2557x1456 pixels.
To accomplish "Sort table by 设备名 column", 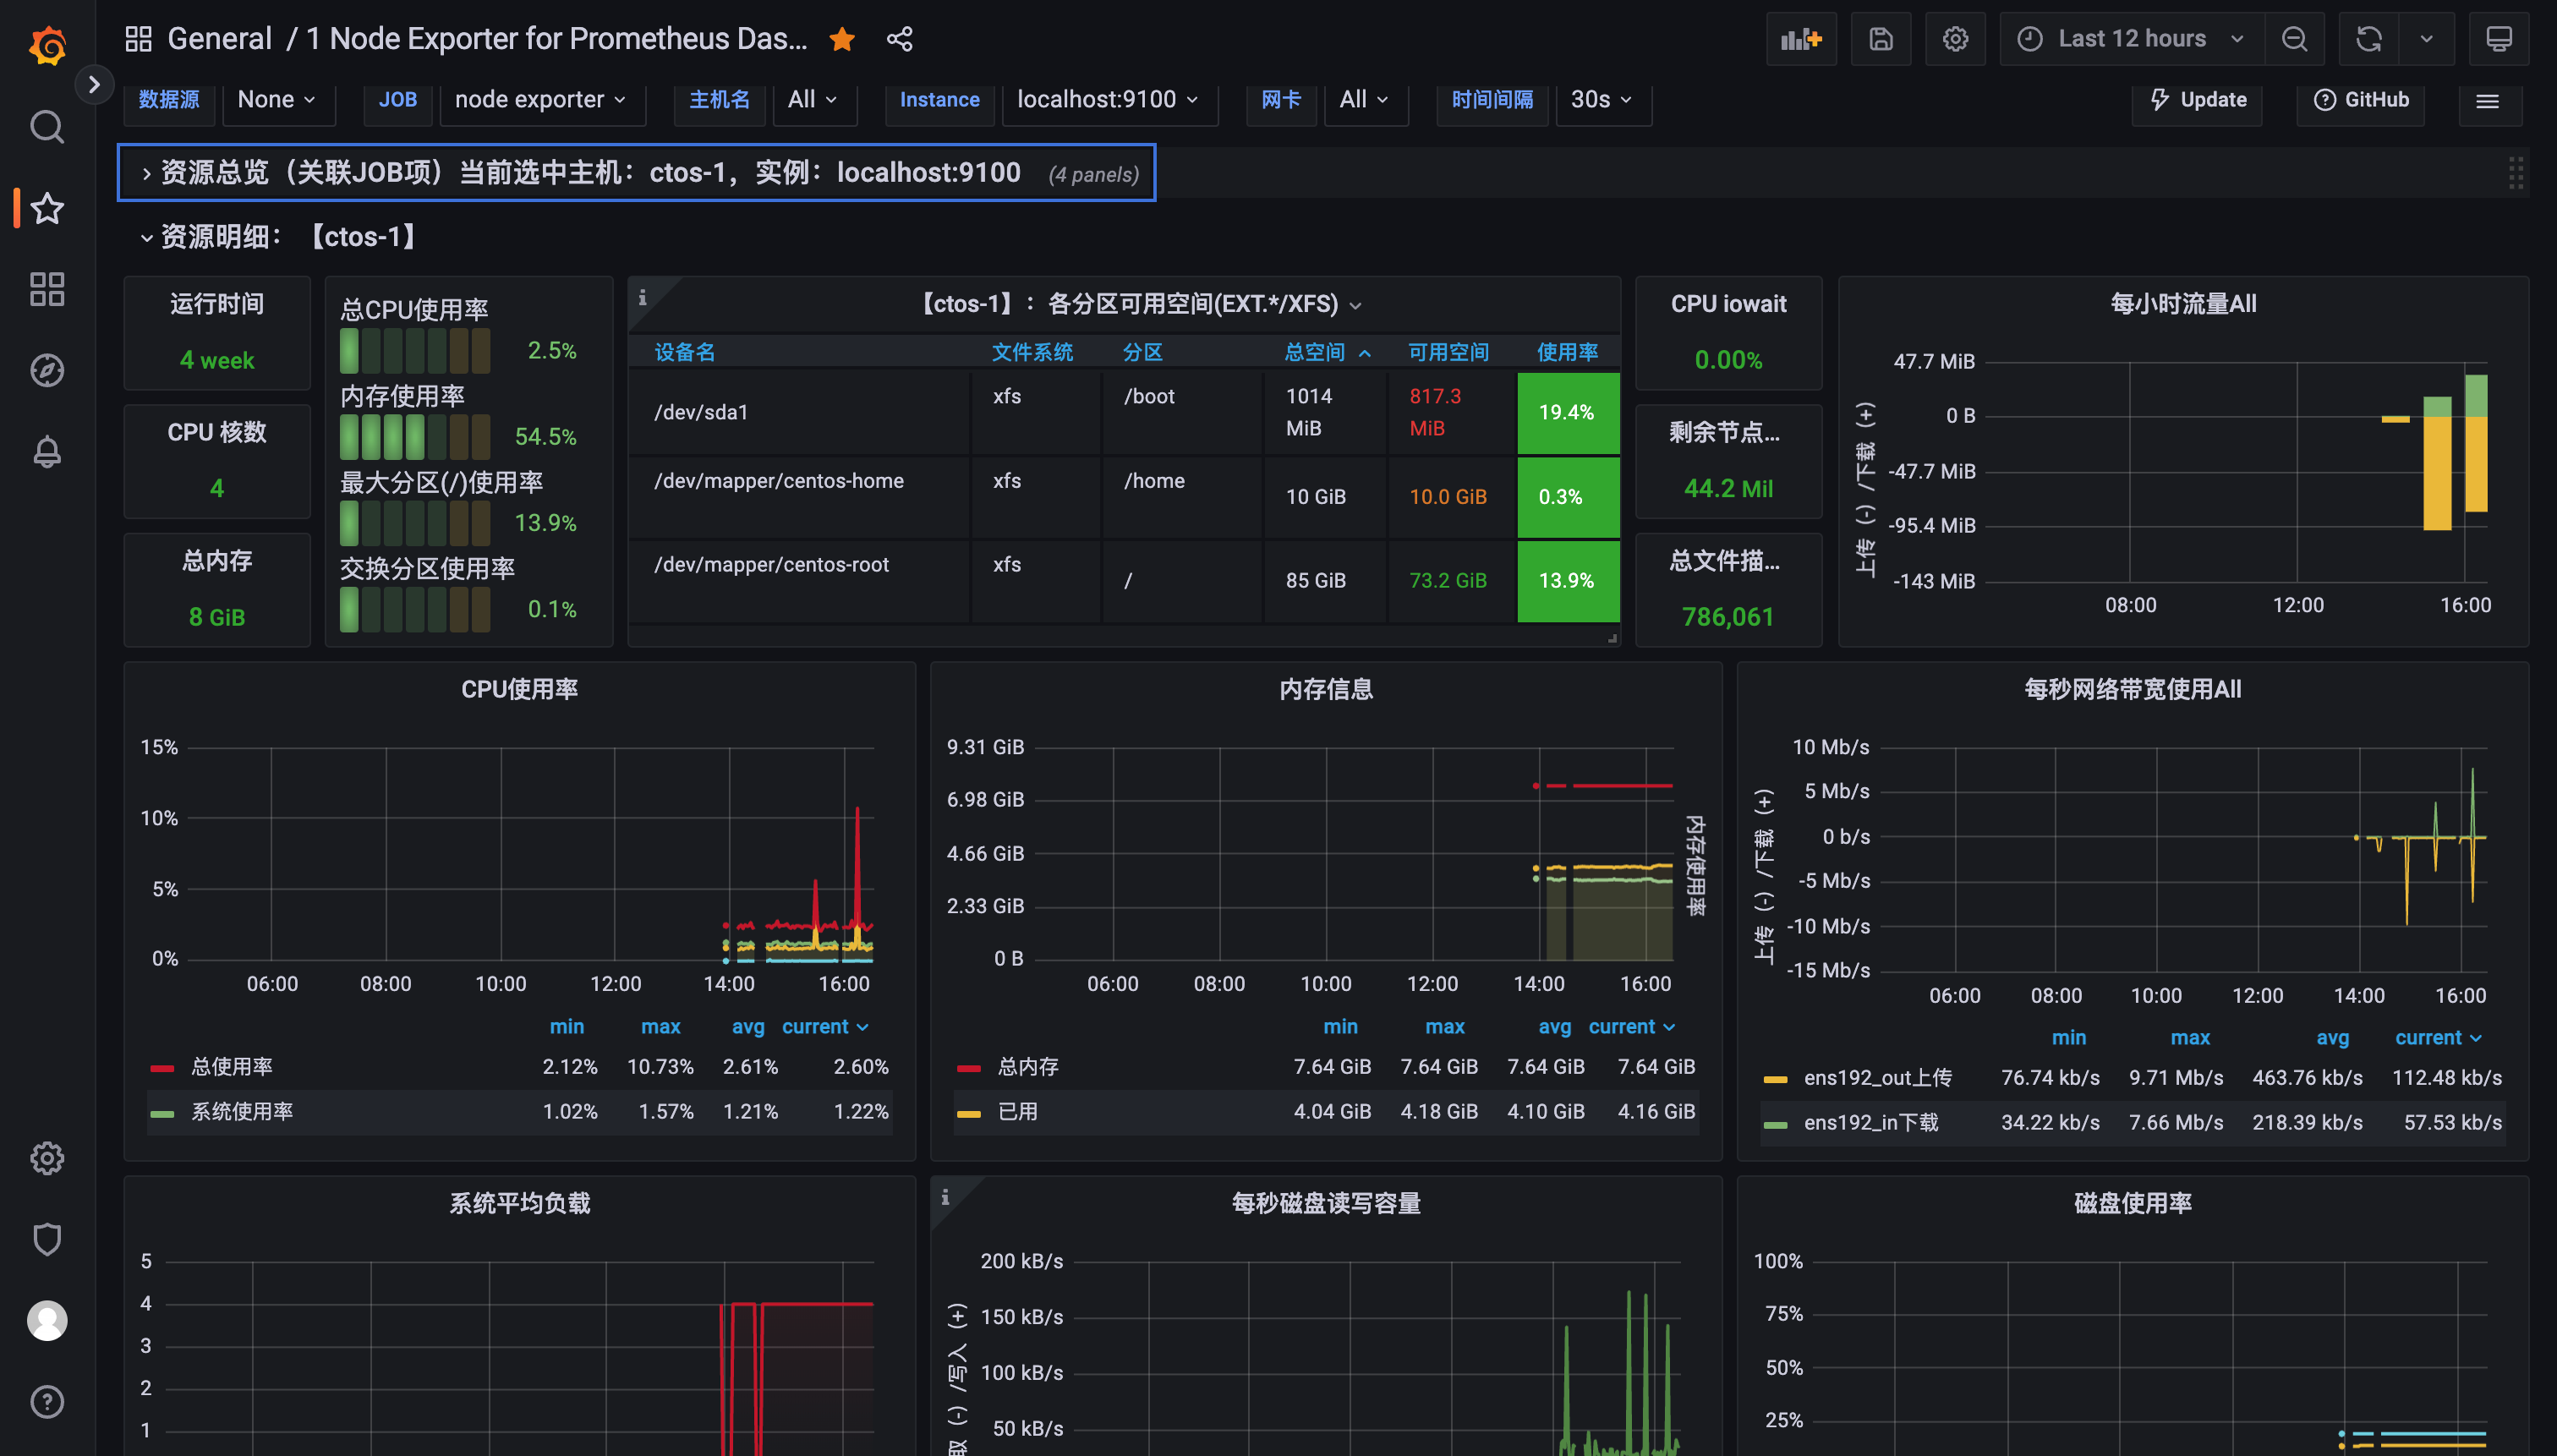I will tap(685, 352).
